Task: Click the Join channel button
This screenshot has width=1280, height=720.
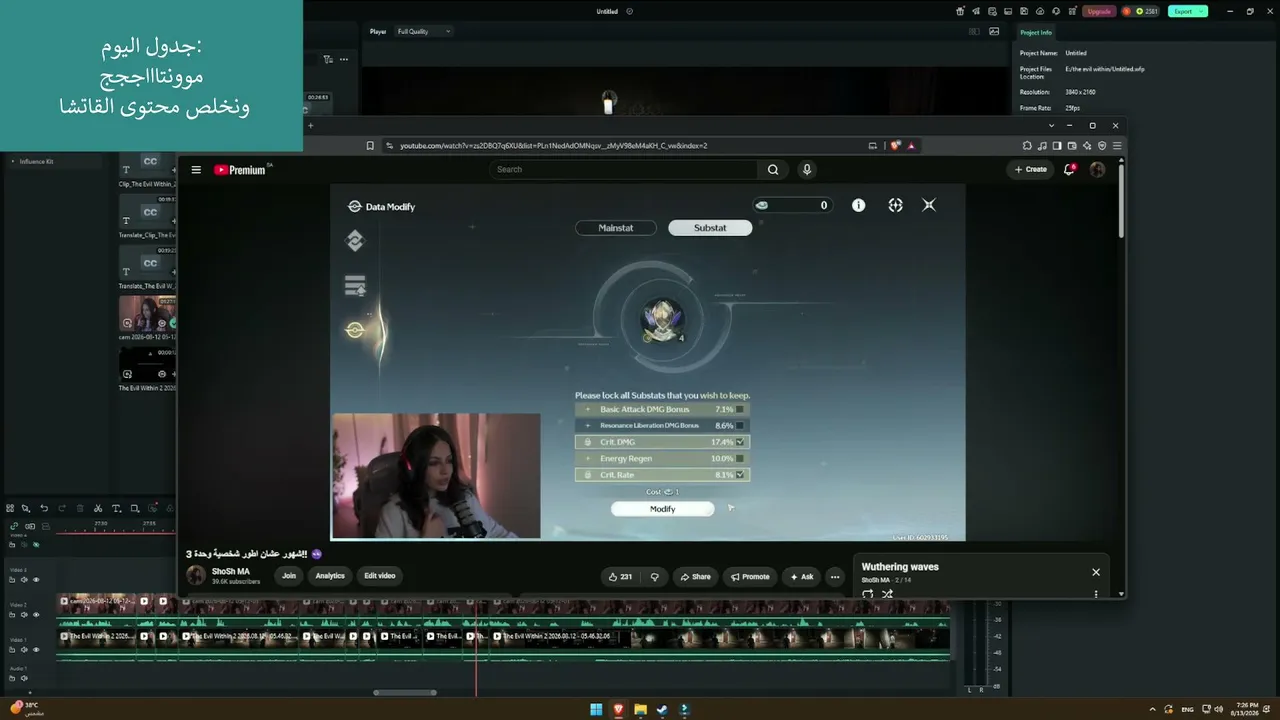Action: coord(289,576)
